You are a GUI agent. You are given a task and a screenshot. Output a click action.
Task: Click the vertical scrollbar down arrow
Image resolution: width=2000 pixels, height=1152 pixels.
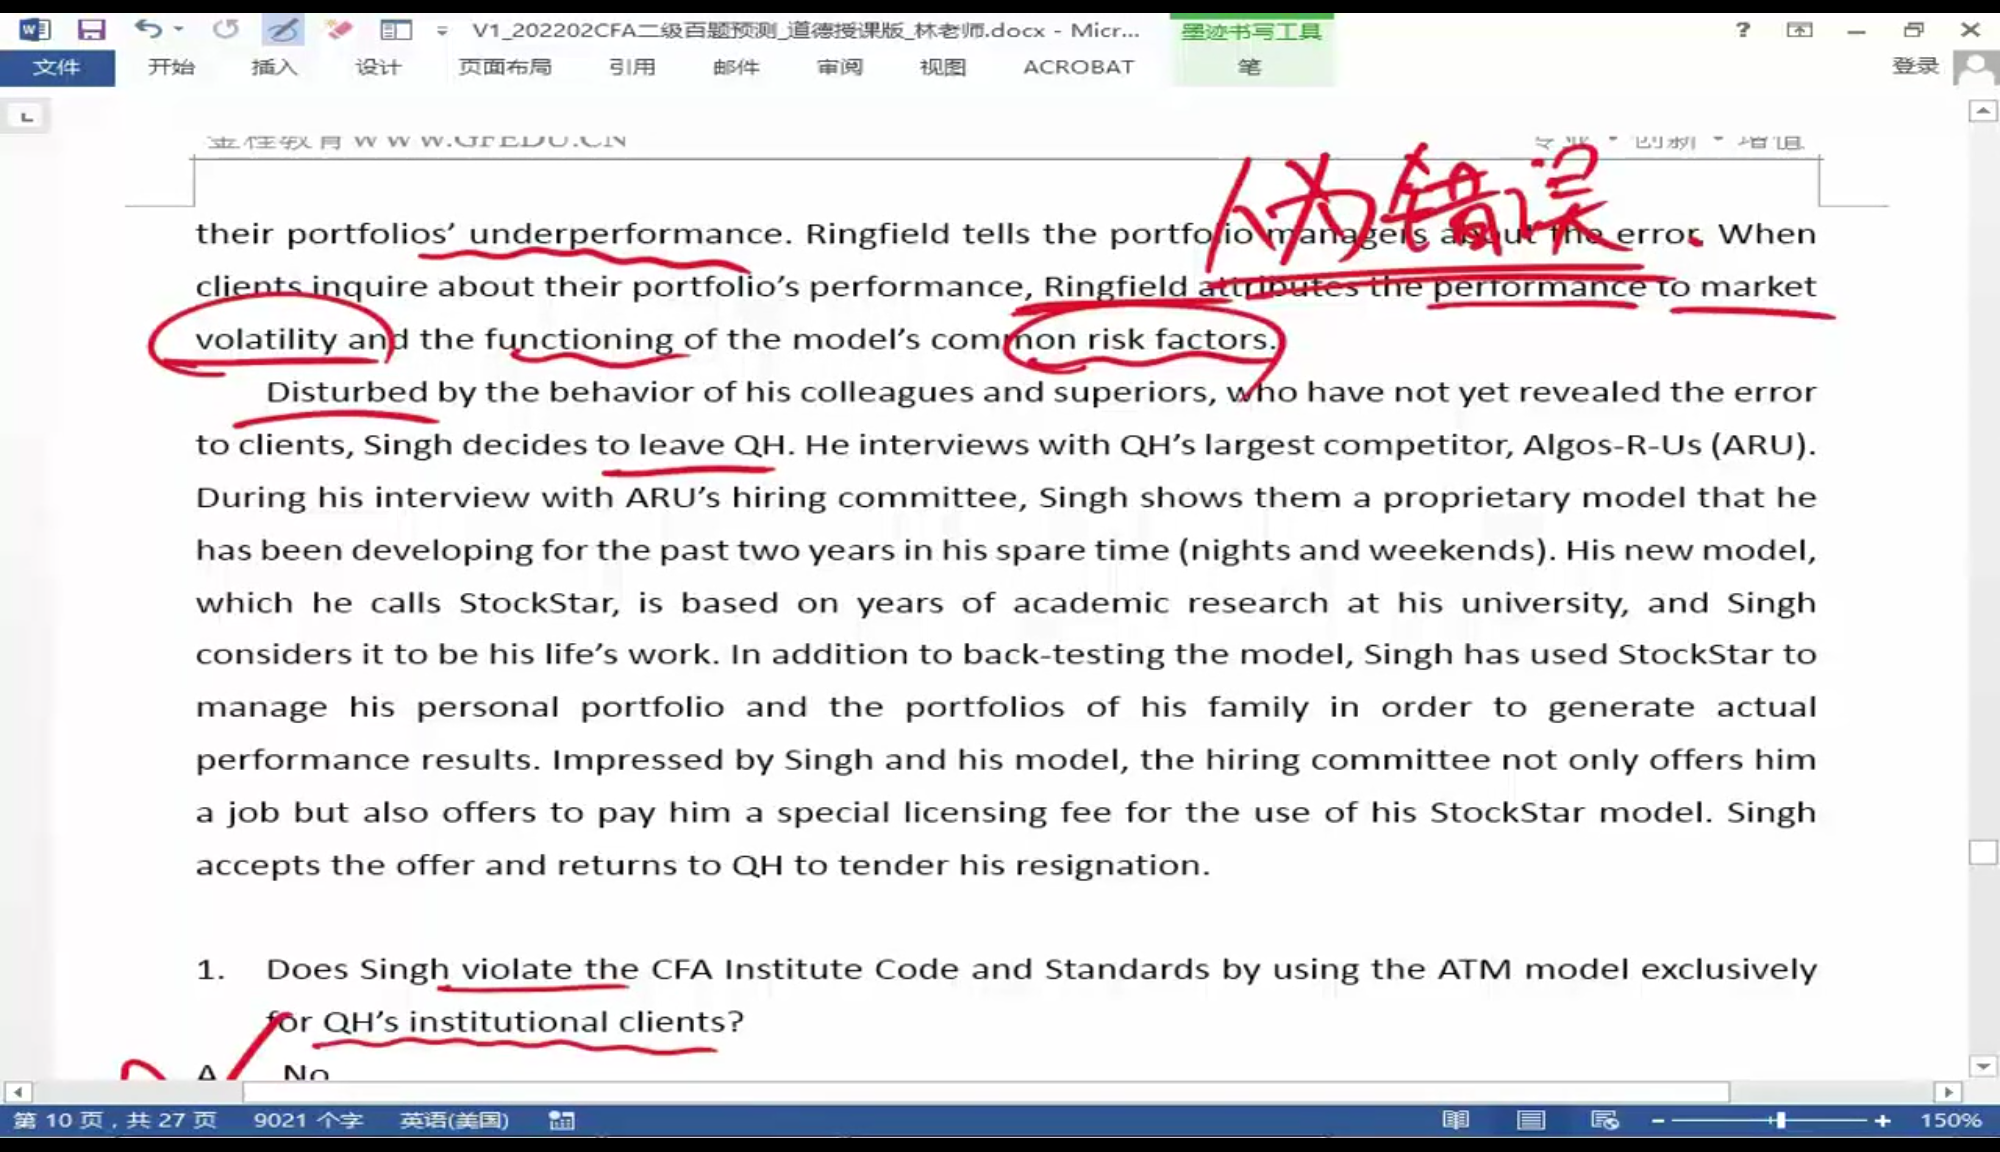1983,1066
